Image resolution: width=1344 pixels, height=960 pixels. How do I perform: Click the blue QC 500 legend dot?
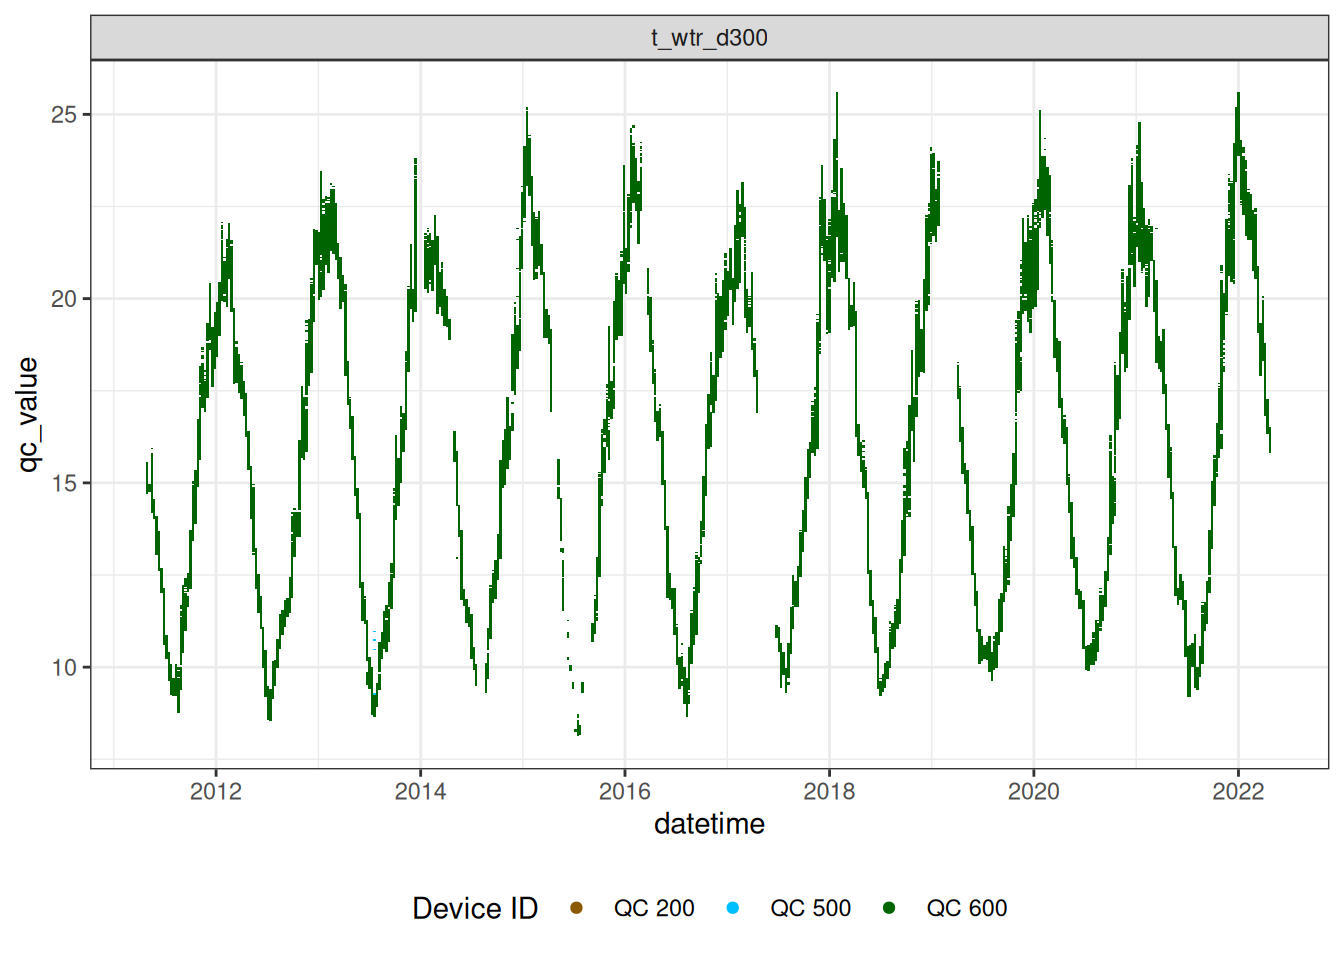tap(733, 908)
